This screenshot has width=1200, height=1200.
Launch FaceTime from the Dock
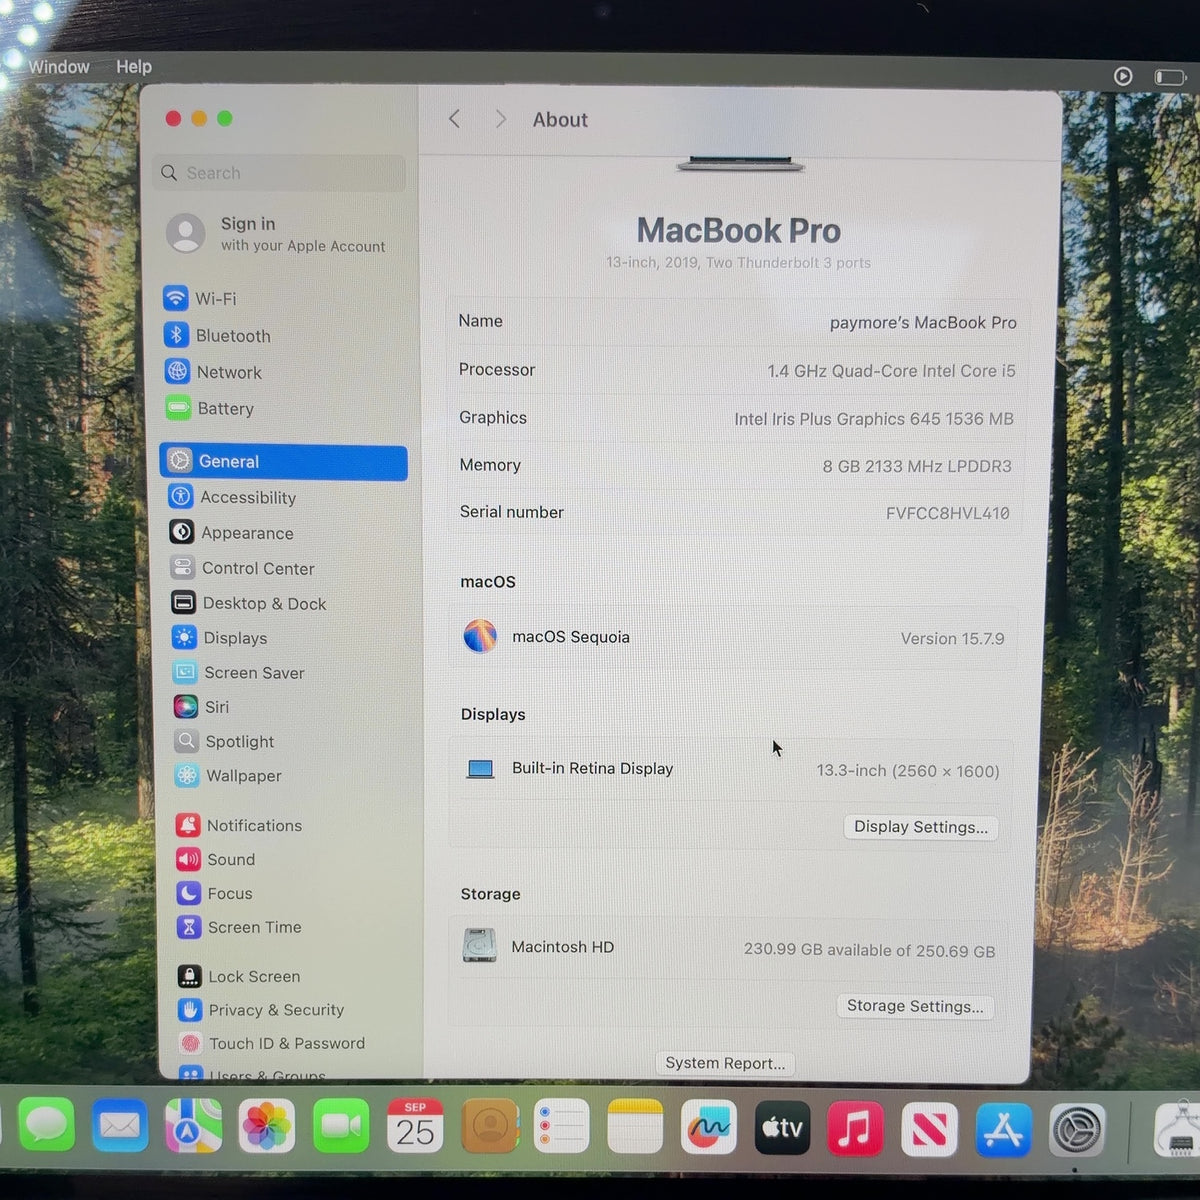tap(341, 1127)
